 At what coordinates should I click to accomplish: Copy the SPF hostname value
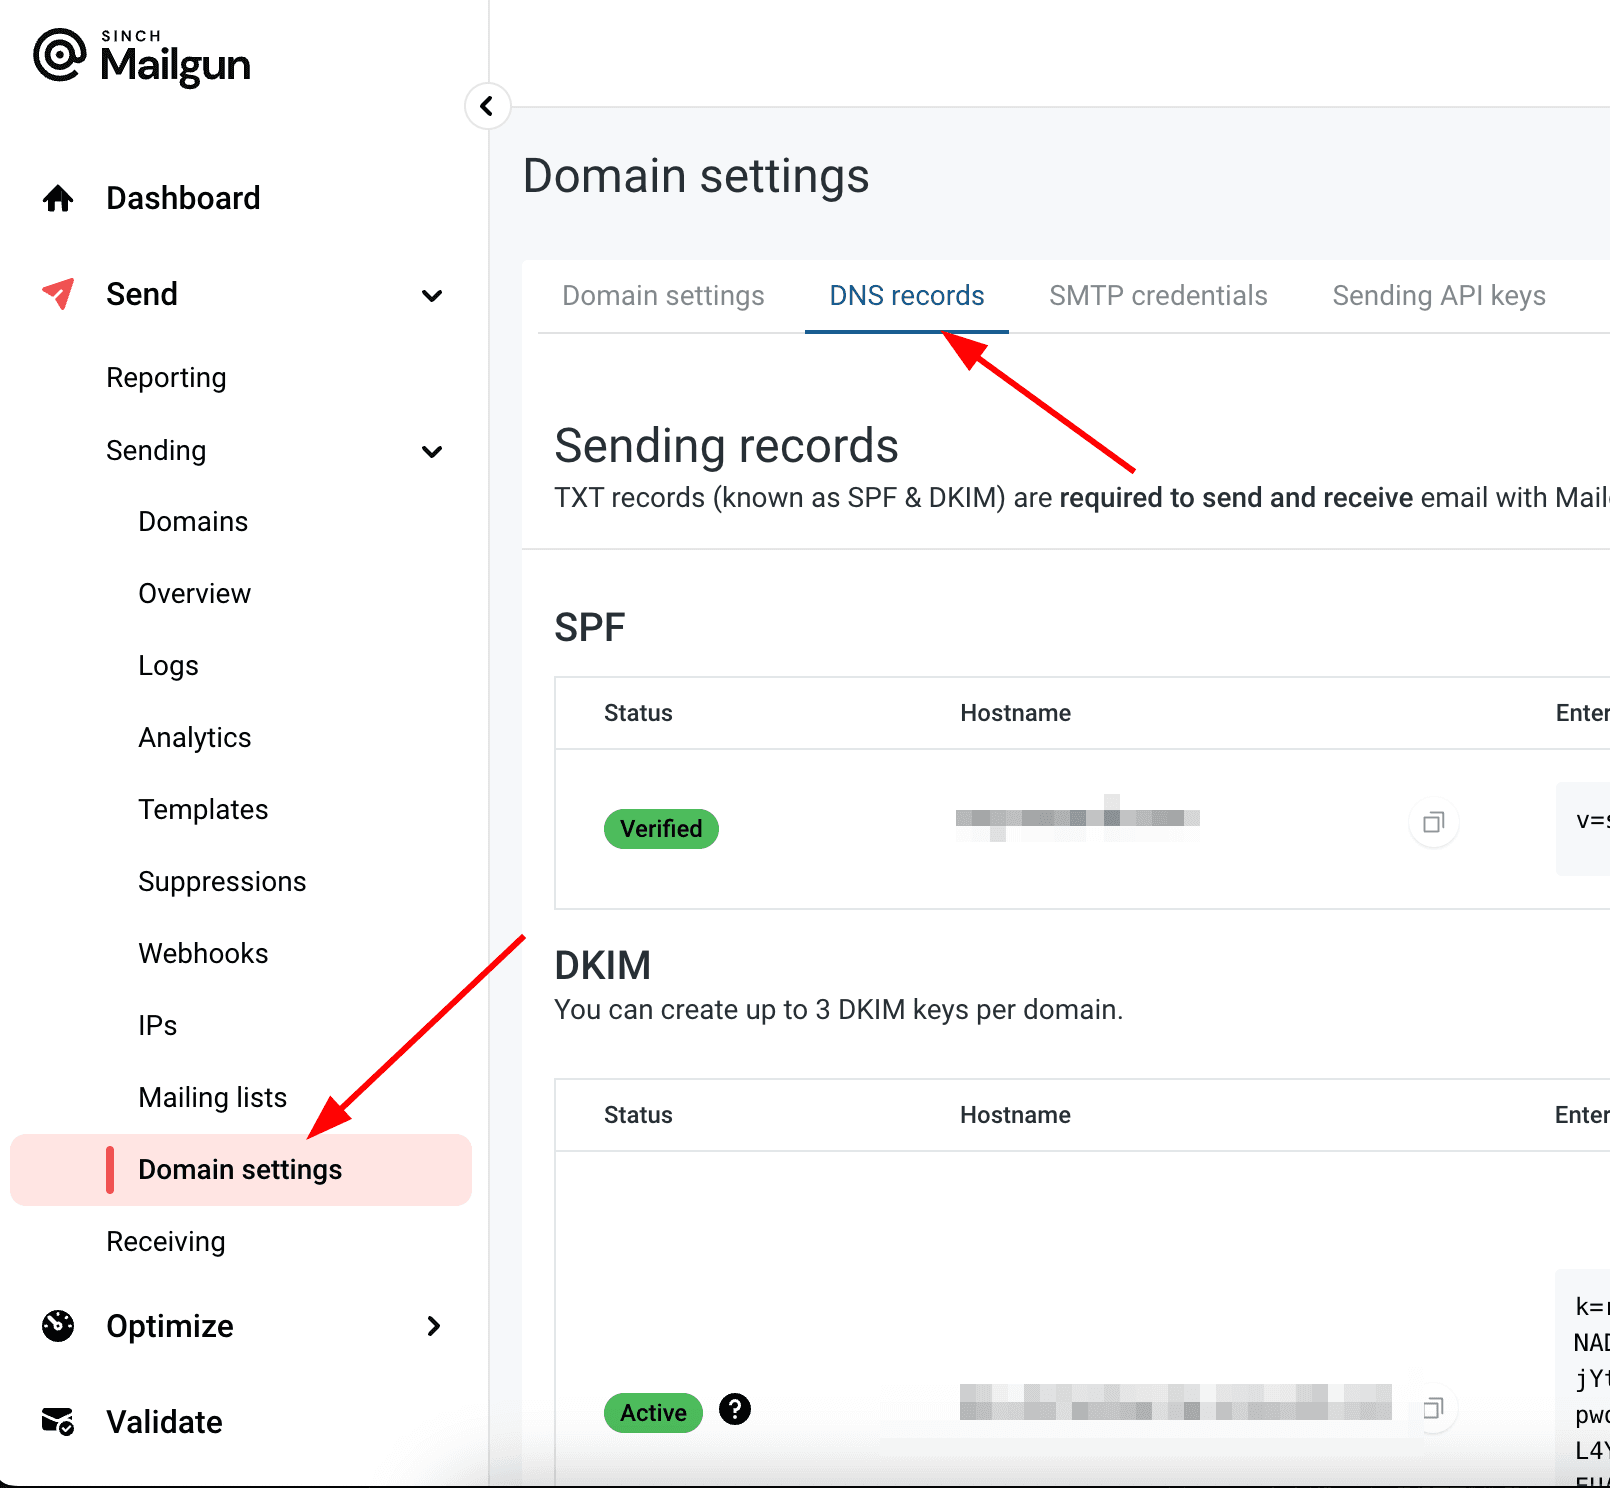pyautogui.click(x=1433, y=822)
